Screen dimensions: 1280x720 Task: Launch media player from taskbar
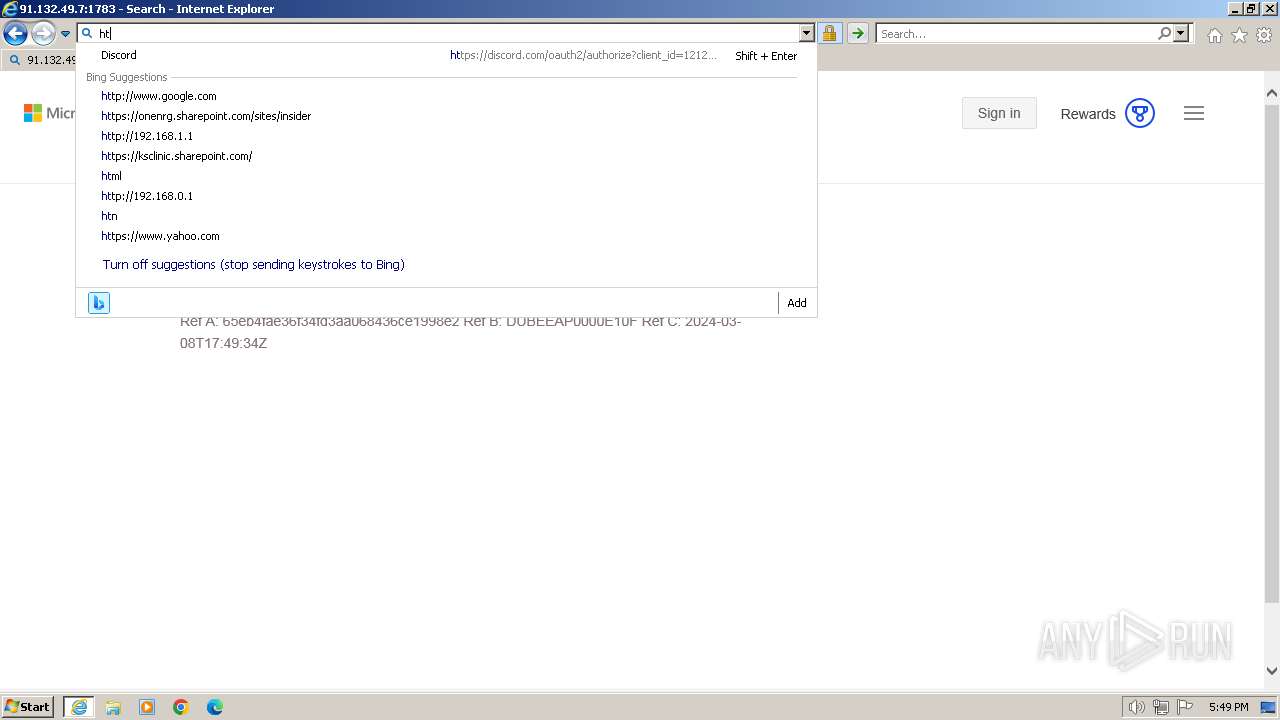click(x=147, y=707)
